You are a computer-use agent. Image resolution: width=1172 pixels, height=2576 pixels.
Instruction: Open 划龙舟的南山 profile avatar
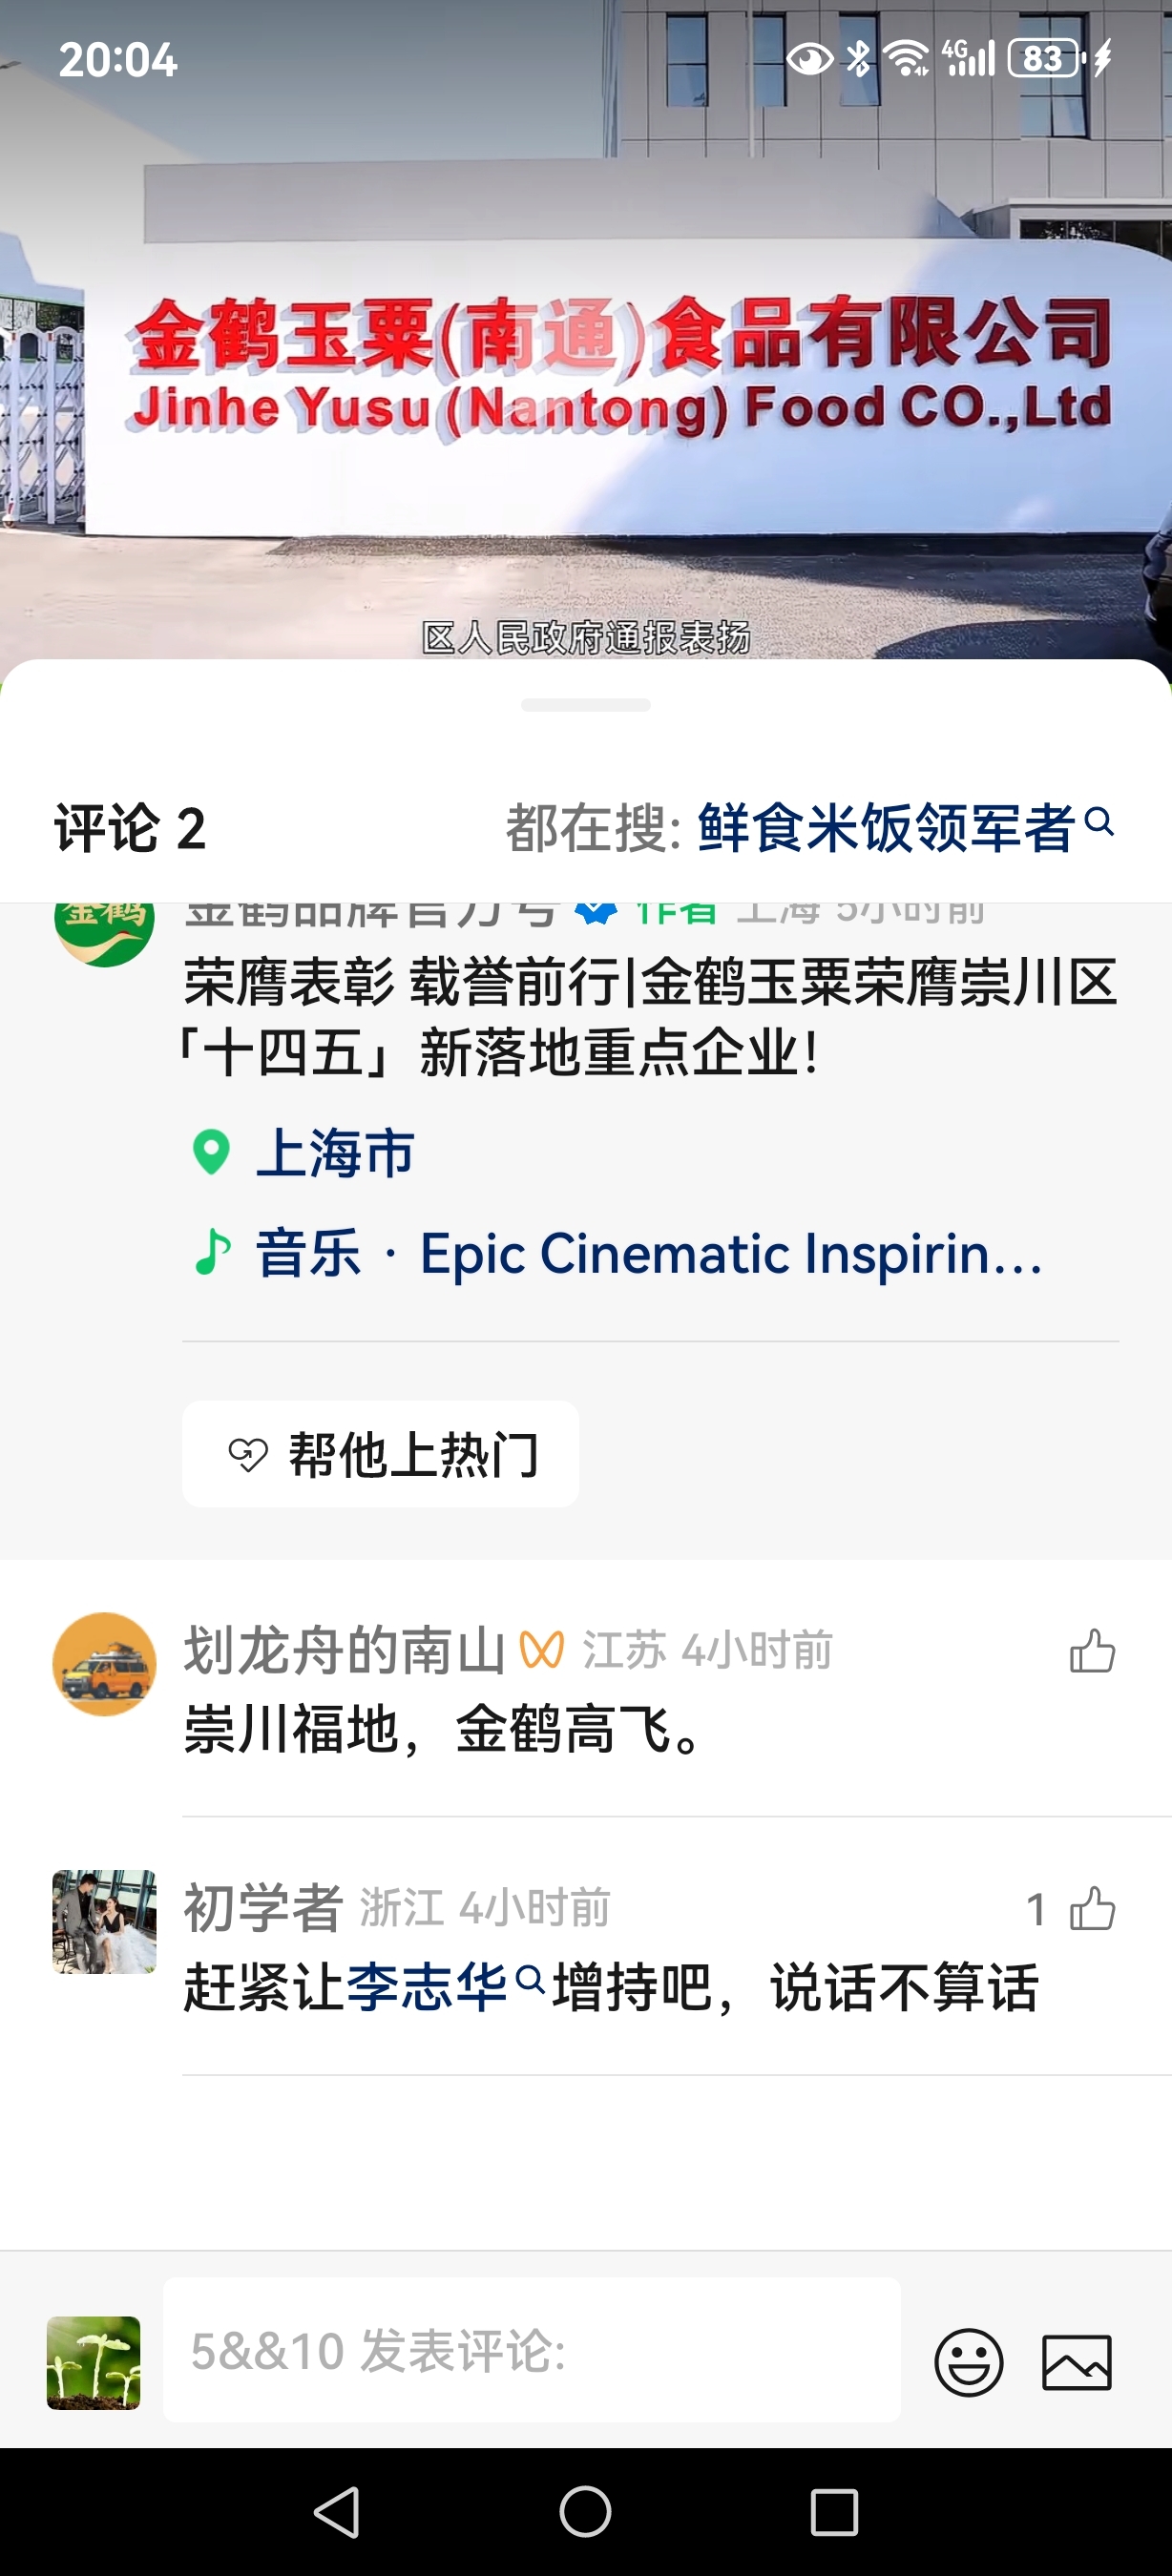104,1664
